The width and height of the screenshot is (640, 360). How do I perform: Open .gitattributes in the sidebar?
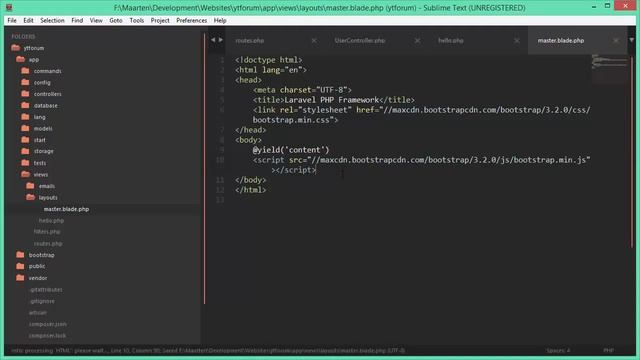tap(46, 289)
